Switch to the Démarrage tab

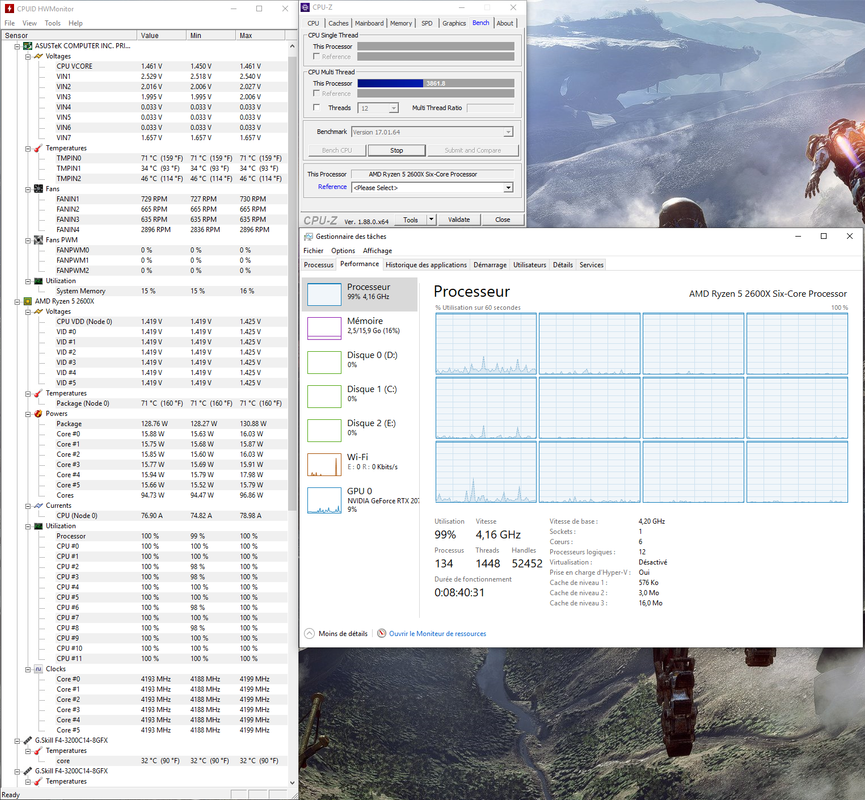[x=490, y=265]
